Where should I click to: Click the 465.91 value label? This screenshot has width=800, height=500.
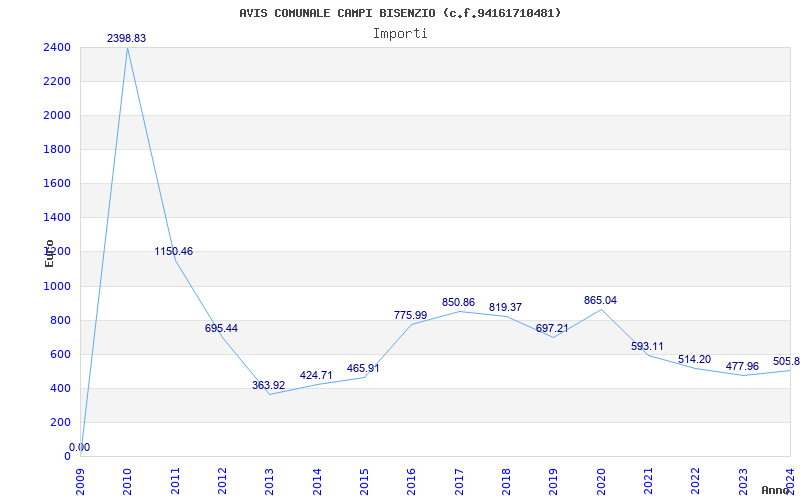tap(363, 368)
